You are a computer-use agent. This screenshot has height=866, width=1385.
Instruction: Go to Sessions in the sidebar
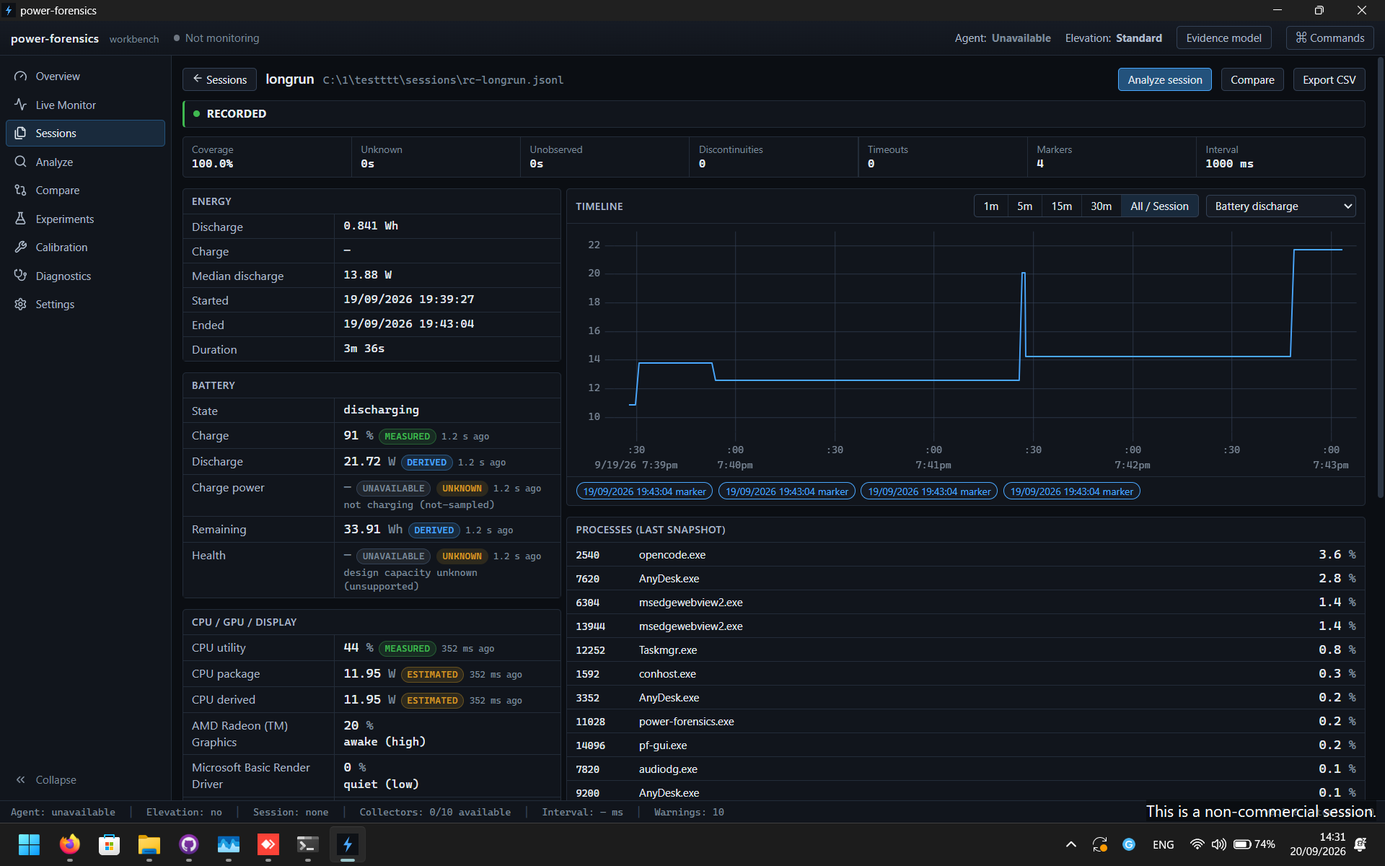[x=86, y=133]
